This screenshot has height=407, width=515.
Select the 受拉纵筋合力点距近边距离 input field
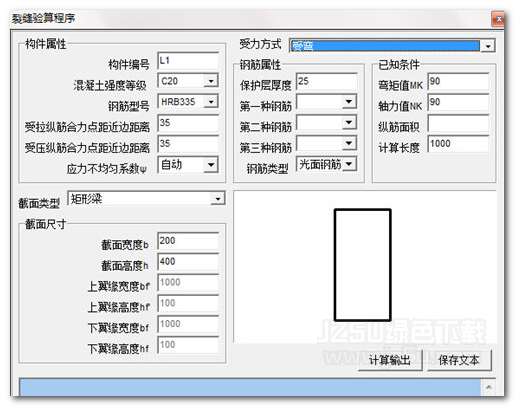(x=188, y=123)
